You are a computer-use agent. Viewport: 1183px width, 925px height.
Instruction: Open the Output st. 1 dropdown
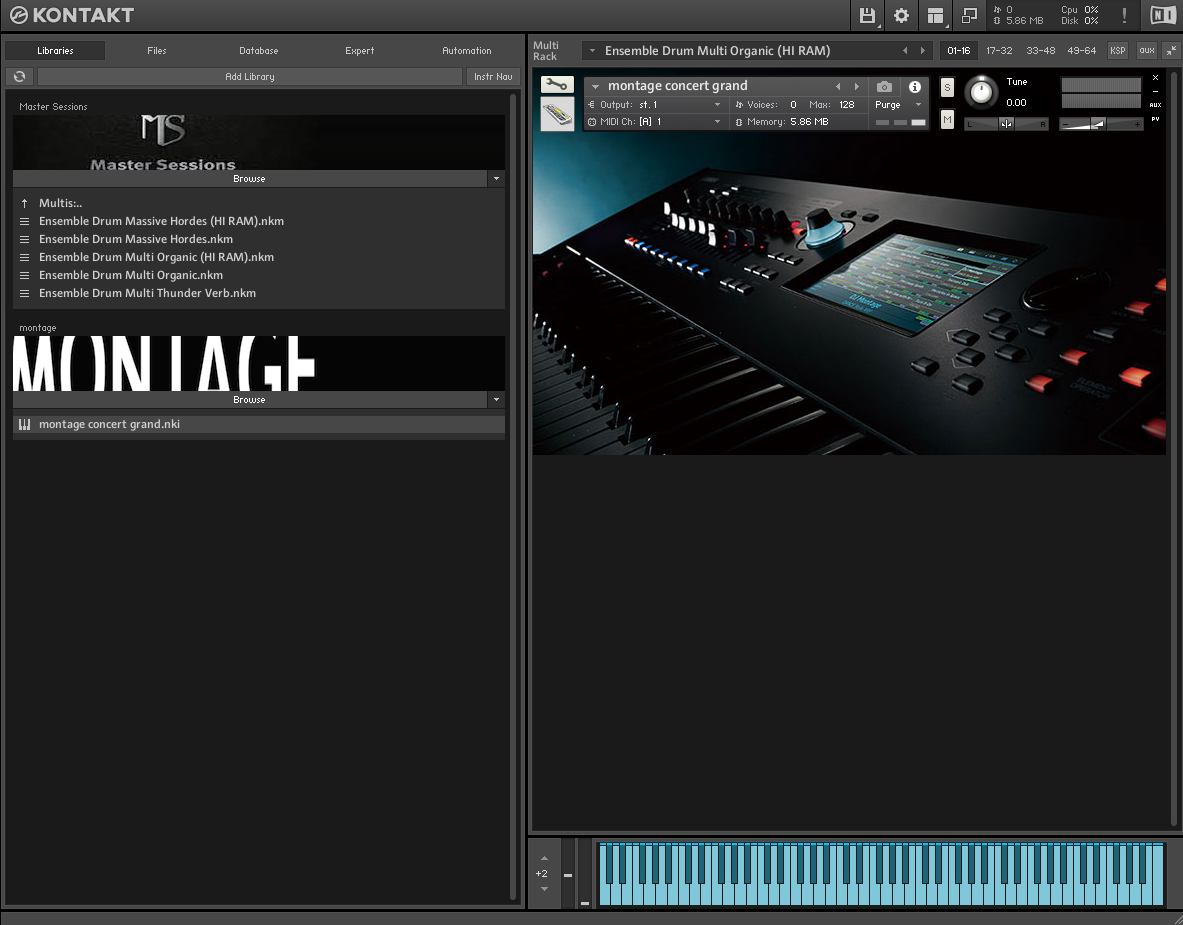[656, 105]
